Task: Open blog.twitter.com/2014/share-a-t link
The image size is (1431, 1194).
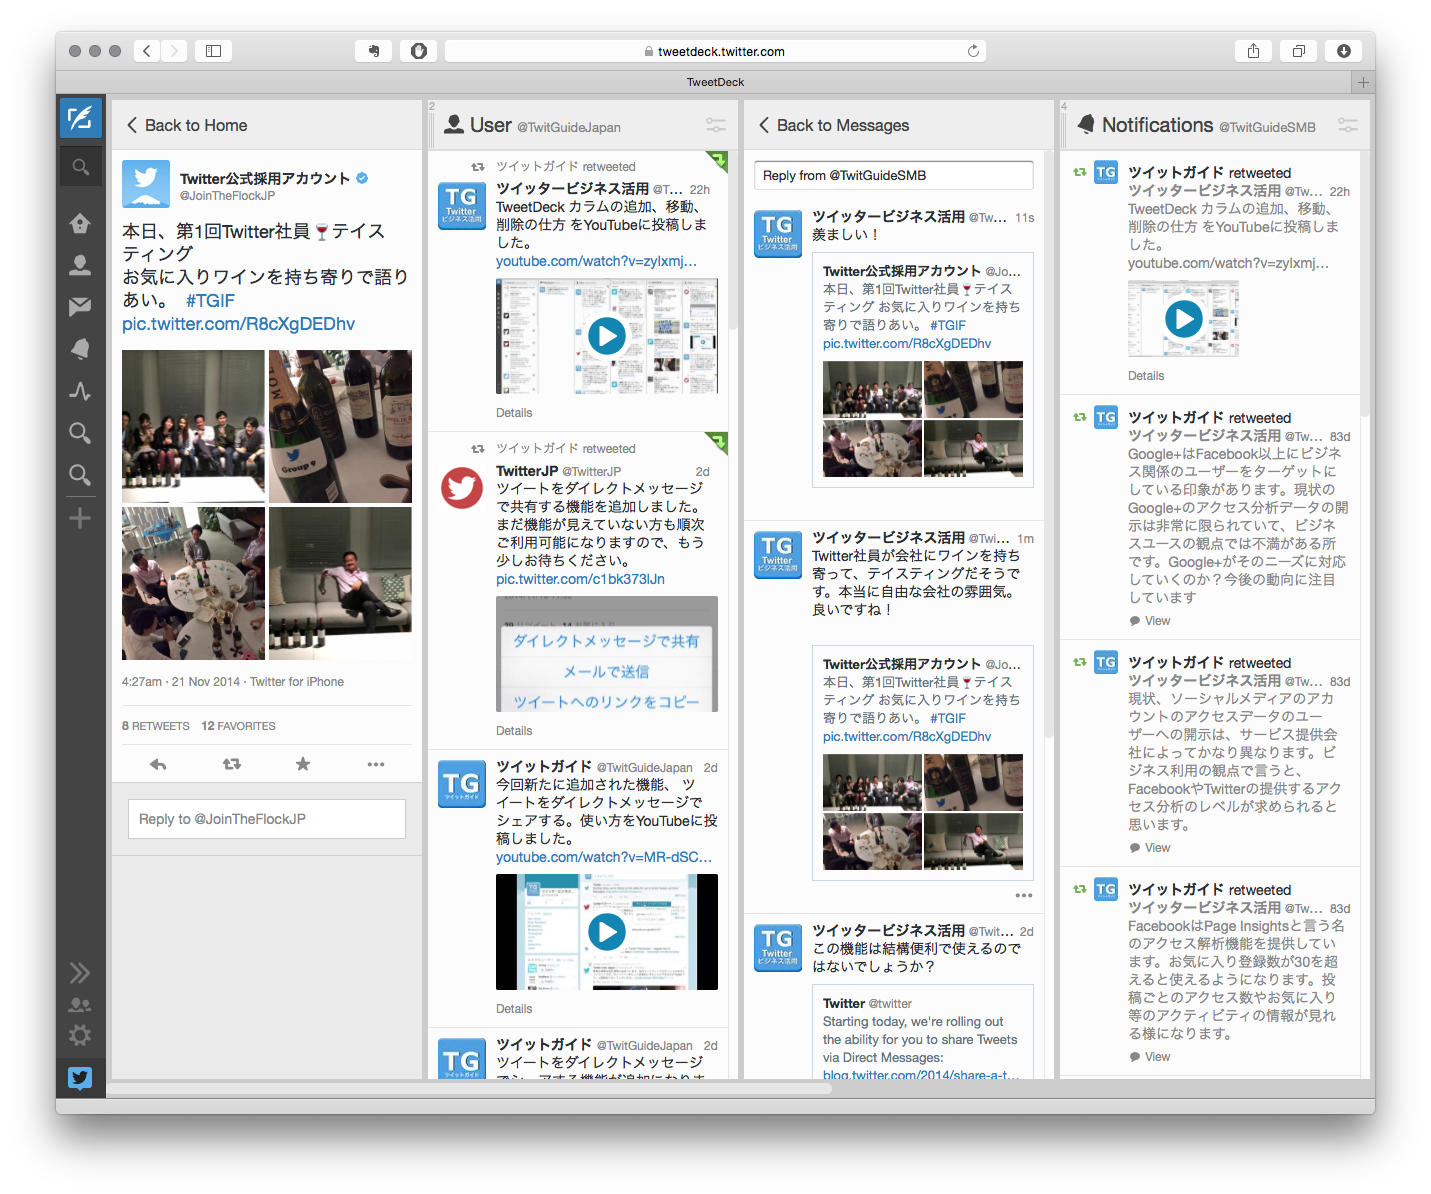Action: [921, 1075]
